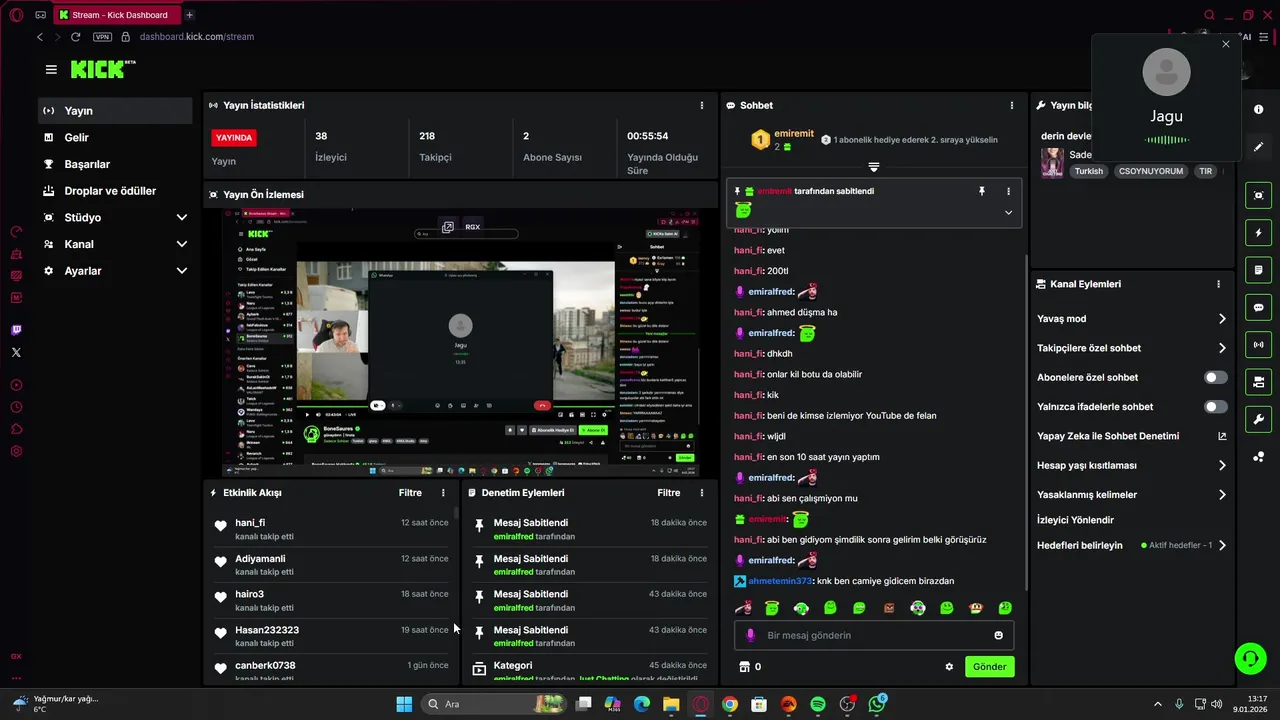Open Takipçilere özel sohbet arrow

(1222, 348)
